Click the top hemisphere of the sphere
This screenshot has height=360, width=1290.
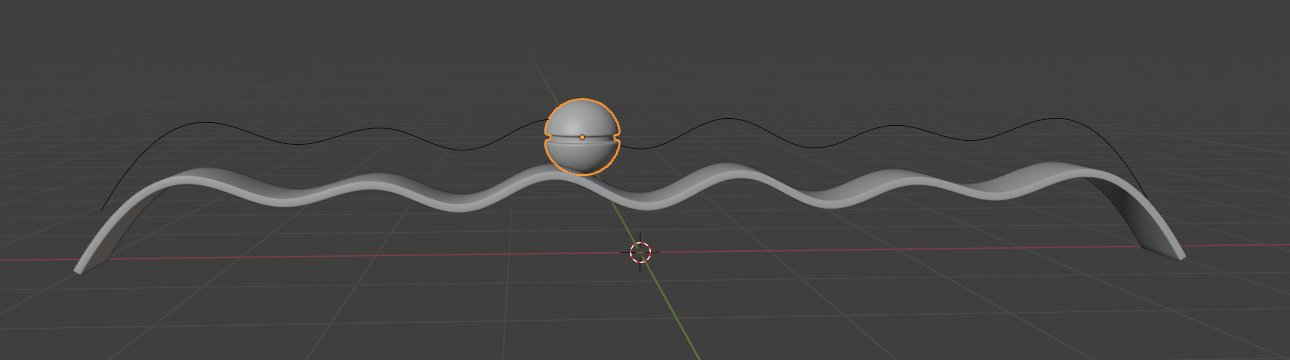[x=583, y=116]
